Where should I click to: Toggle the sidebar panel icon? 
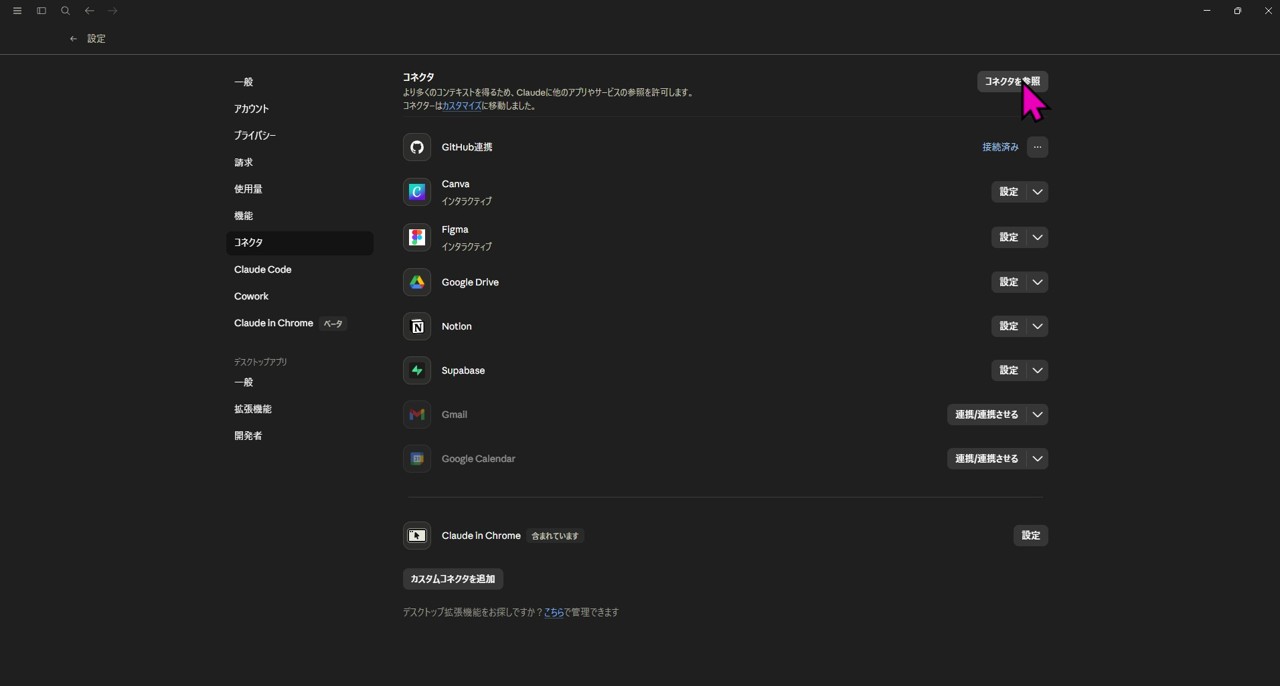(41, 11)
